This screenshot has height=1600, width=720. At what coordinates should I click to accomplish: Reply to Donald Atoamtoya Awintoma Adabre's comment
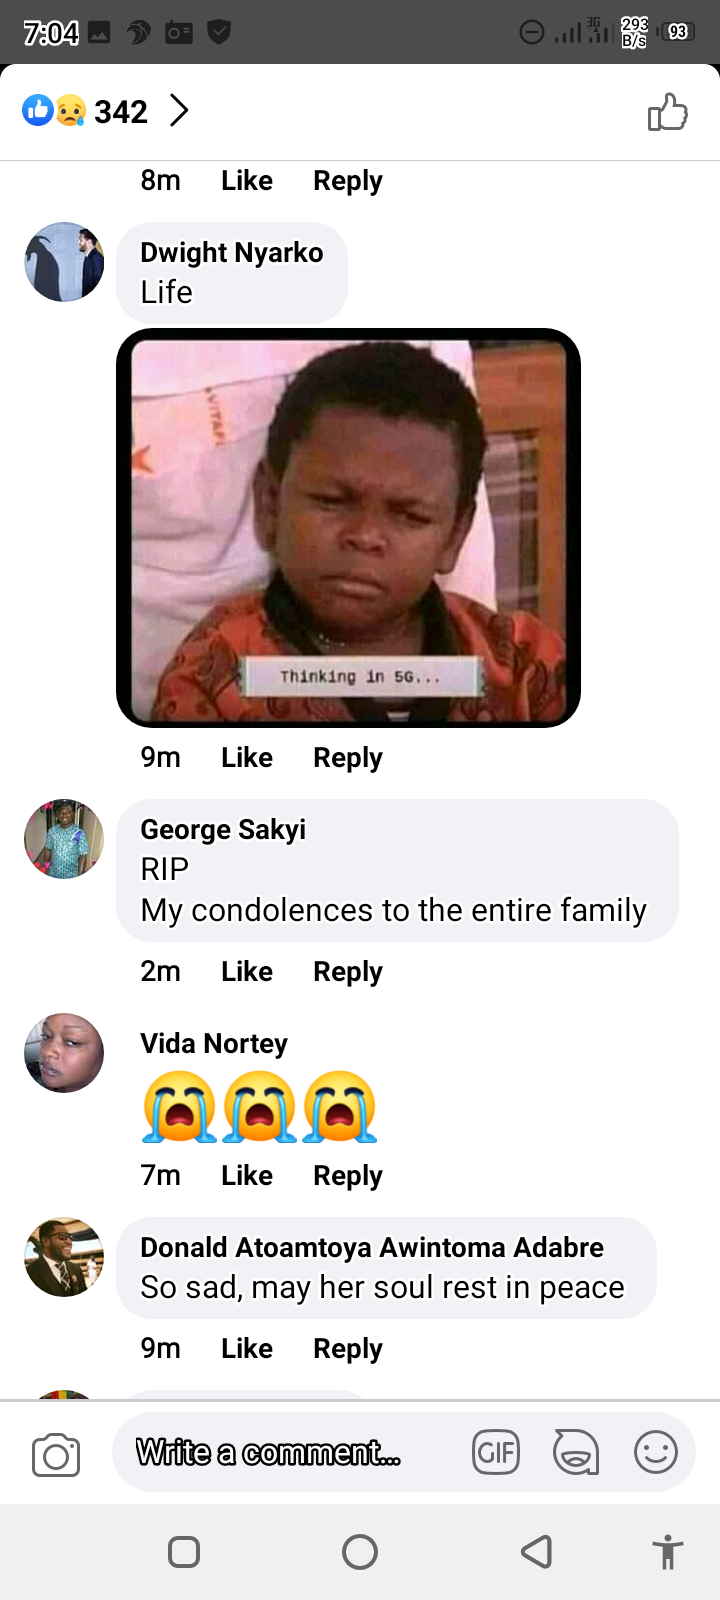coord(348,1349)
